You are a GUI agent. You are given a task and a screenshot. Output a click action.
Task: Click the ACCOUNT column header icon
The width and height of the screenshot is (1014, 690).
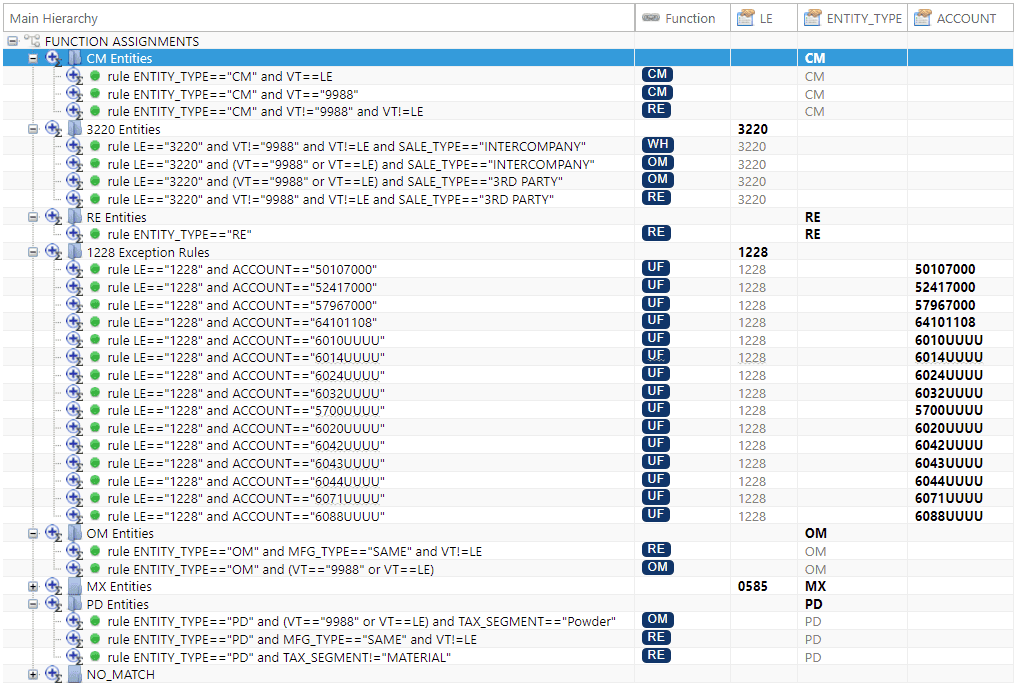tap(922, 18)
